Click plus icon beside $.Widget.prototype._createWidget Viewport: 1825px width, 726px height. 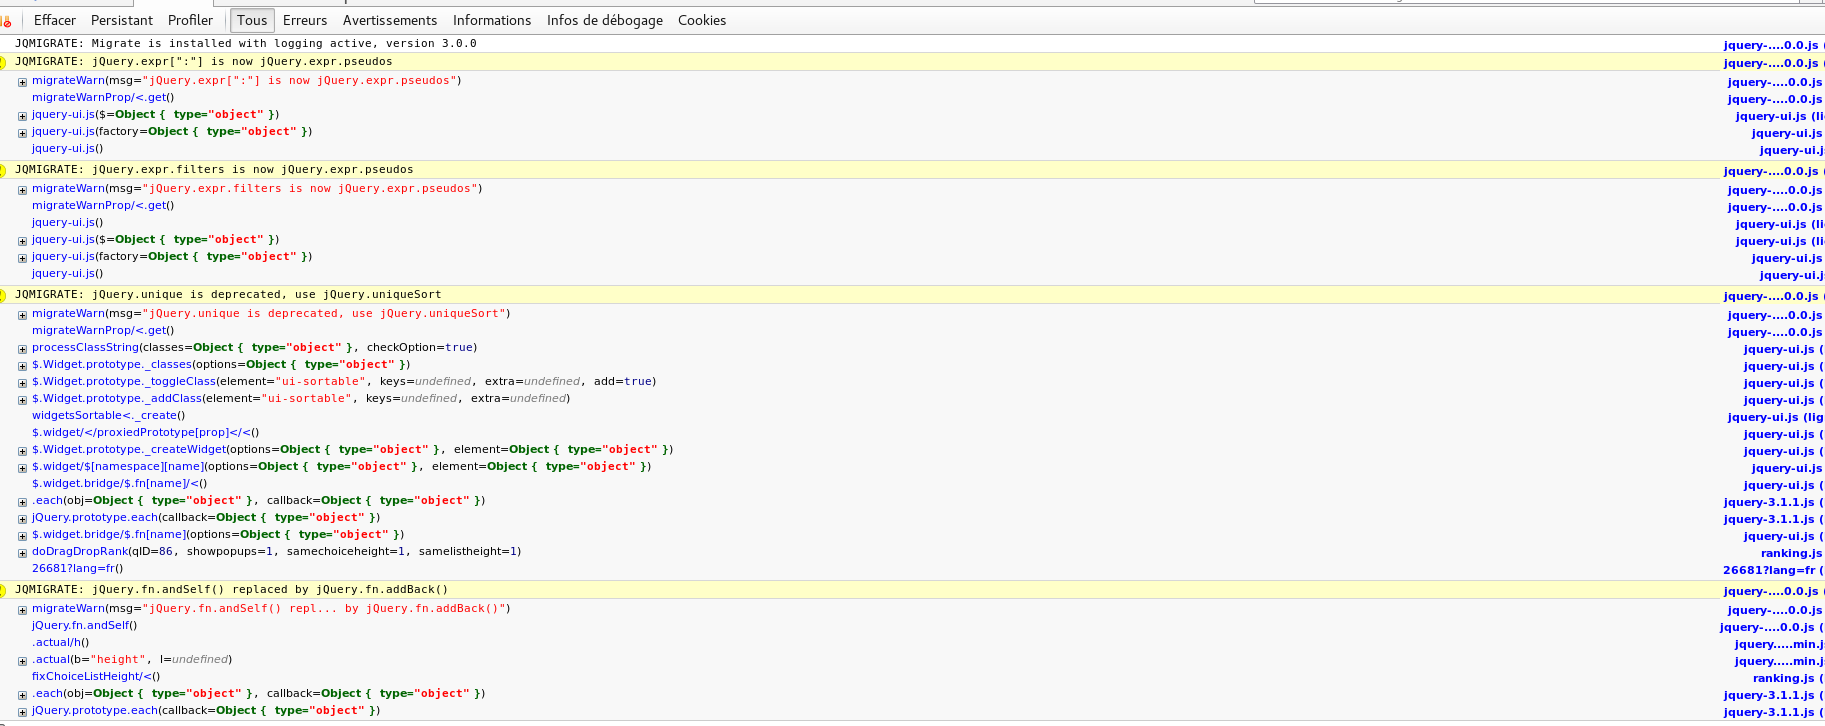pyautogui.click(x=22, y=451)
